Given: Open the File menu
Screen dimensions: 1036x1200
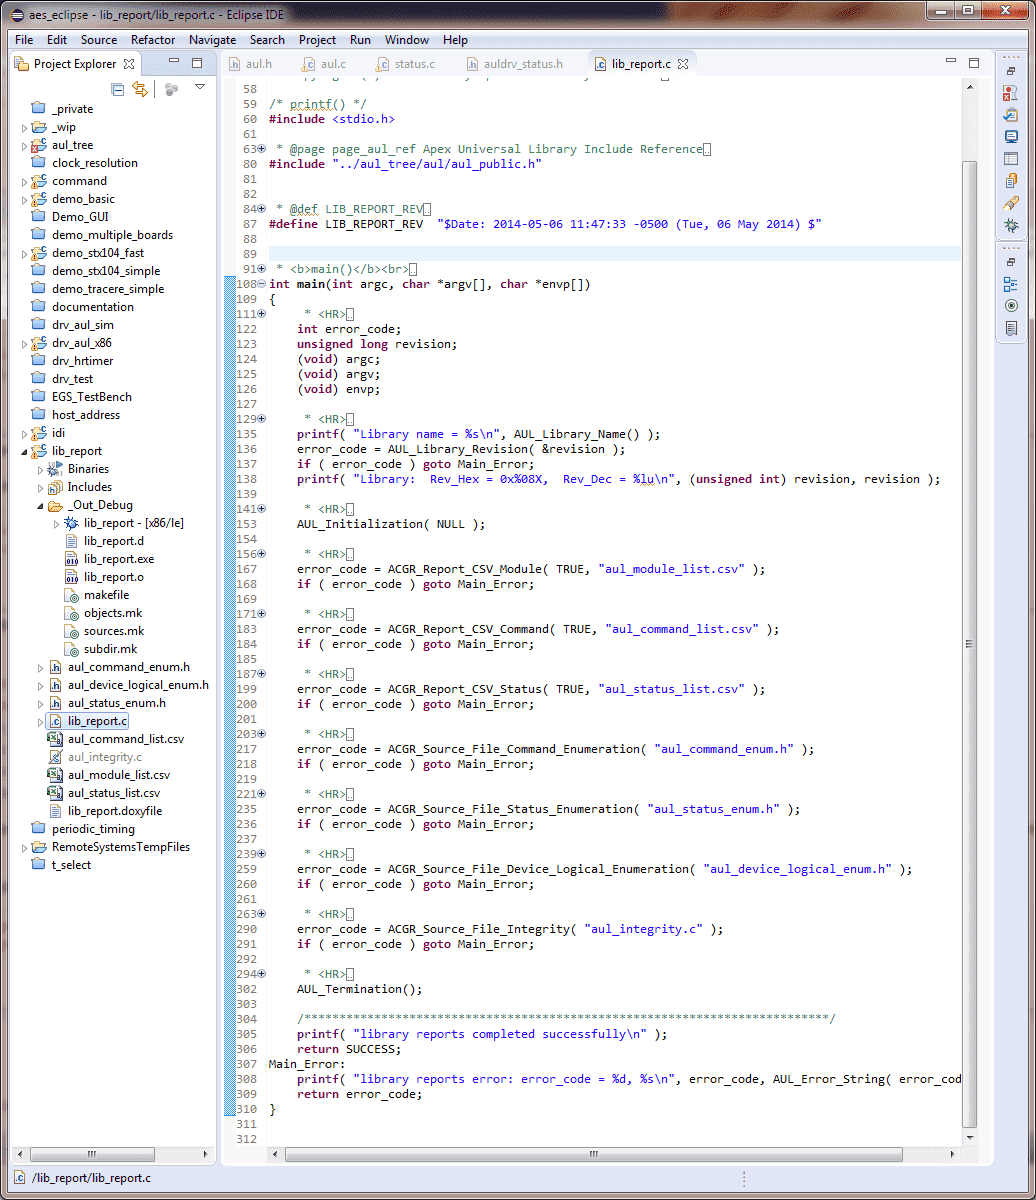Looking at the screenshot, I should pos(24,40).
